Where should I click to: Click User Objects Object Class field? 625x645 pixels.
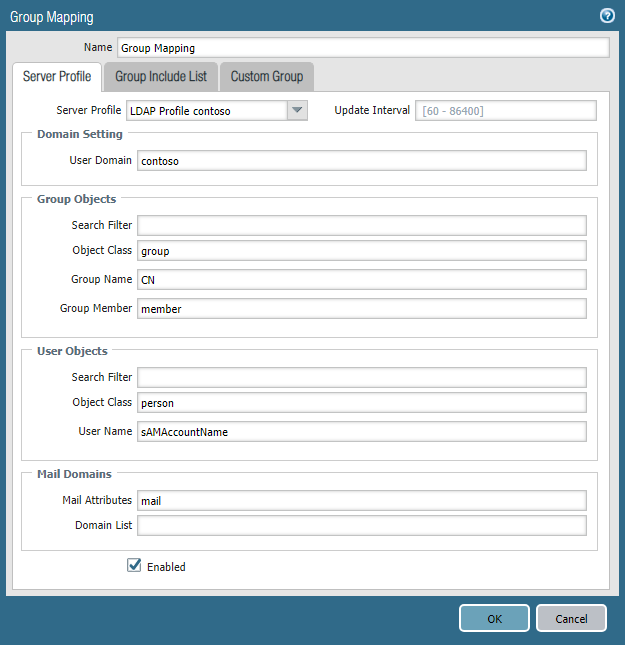coord(362,402)
